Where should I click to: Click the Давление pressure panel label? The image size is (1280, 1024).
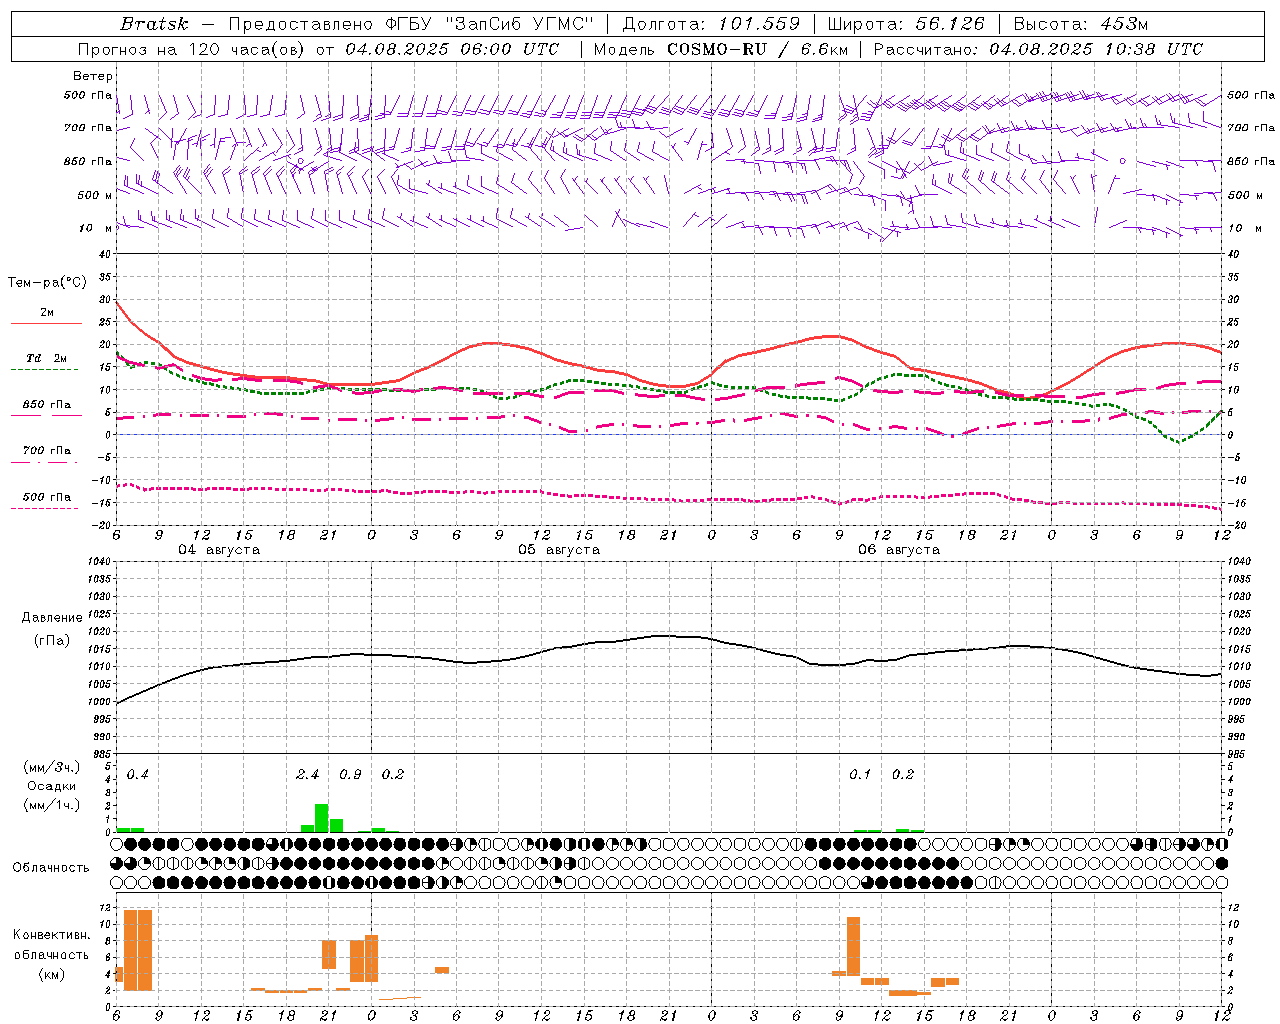tap(52, 618)
